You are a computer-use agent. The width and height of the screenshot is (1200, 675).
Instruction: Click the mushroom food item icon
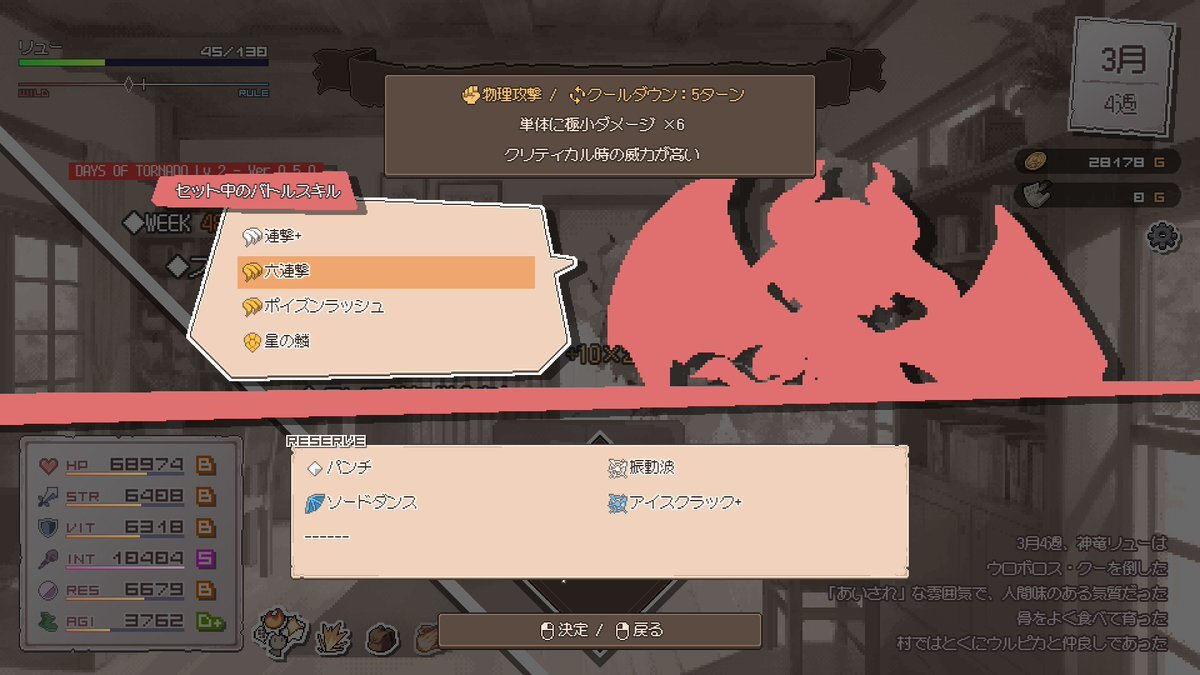click(x=278, y=630)
